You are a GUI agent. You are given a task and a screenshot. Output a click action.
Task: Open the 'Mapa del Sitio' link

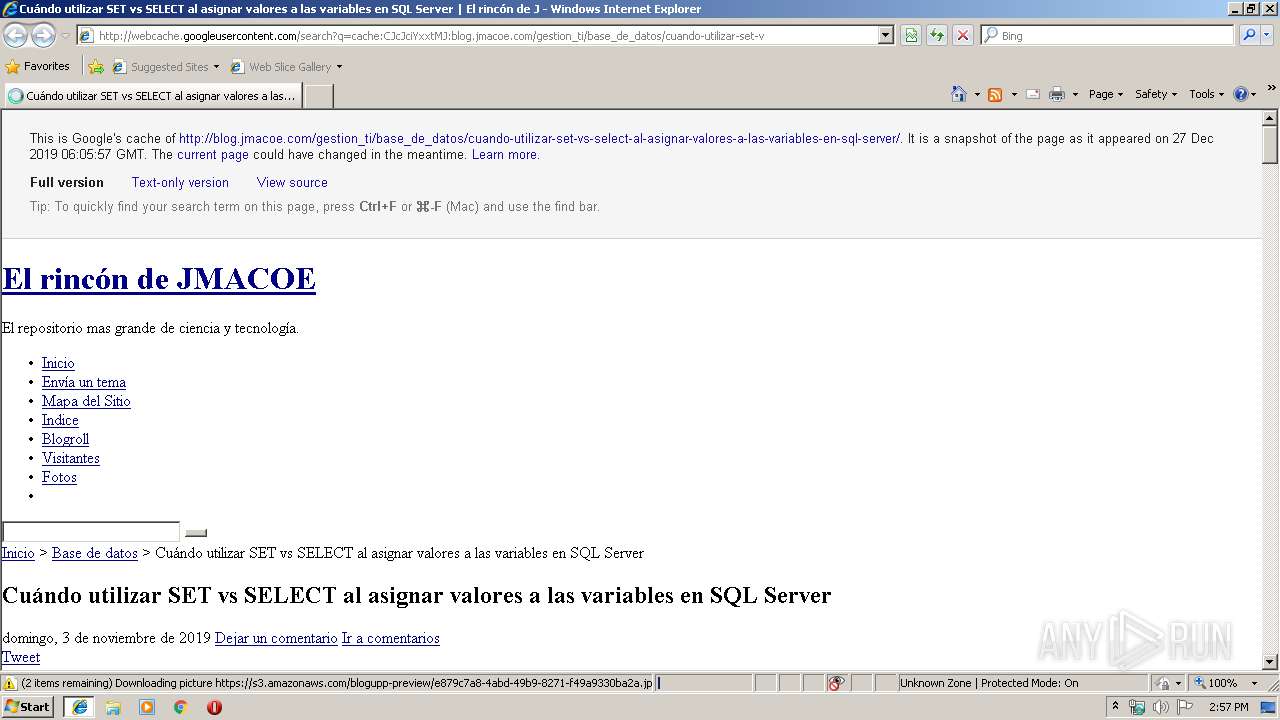(86, 401)
